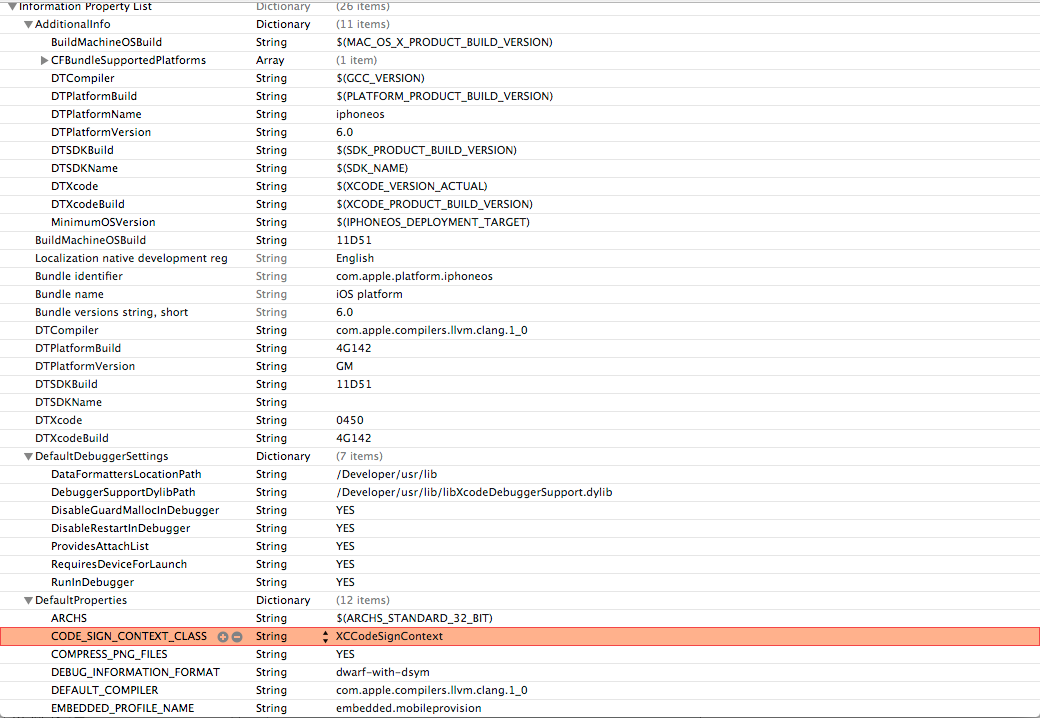Select the DTPlatformName key under AdditionalInfo
This screenshot has height=718, width=1040.
pyautogui.click(x=96, y=114)
